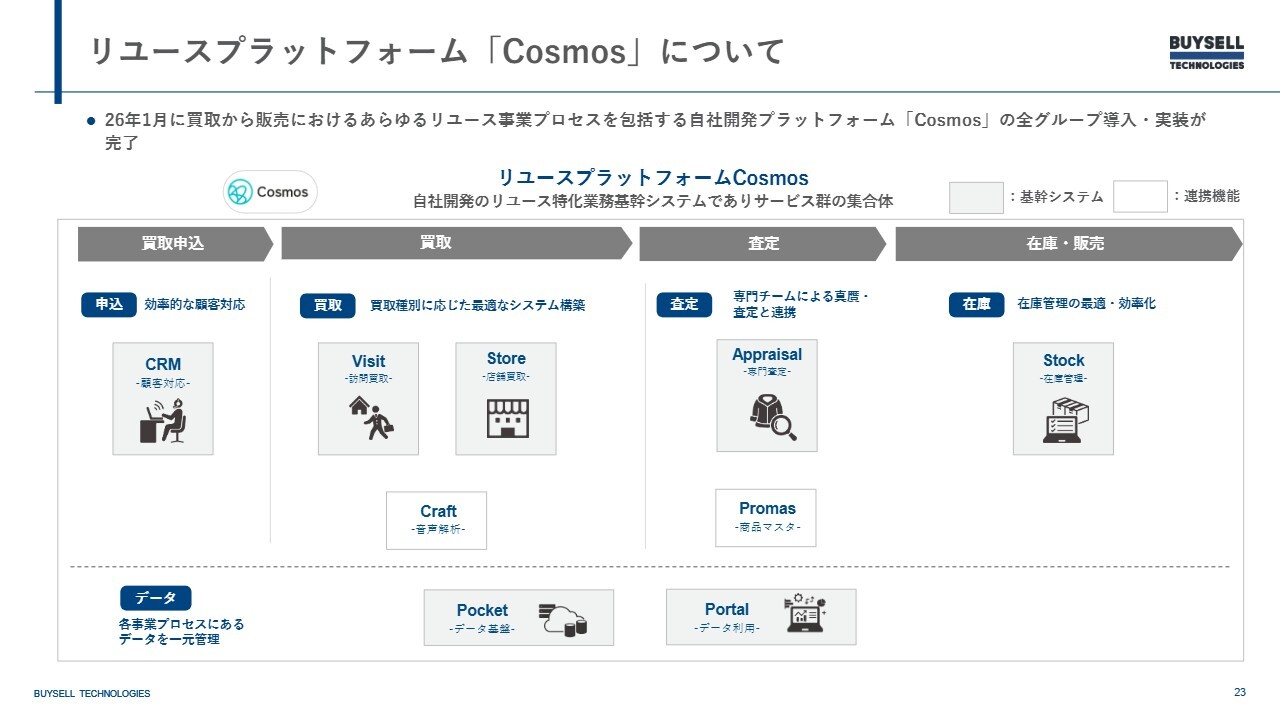The image size is (1280, 720).
Task: Click the データ blue label
Action: 156,598
